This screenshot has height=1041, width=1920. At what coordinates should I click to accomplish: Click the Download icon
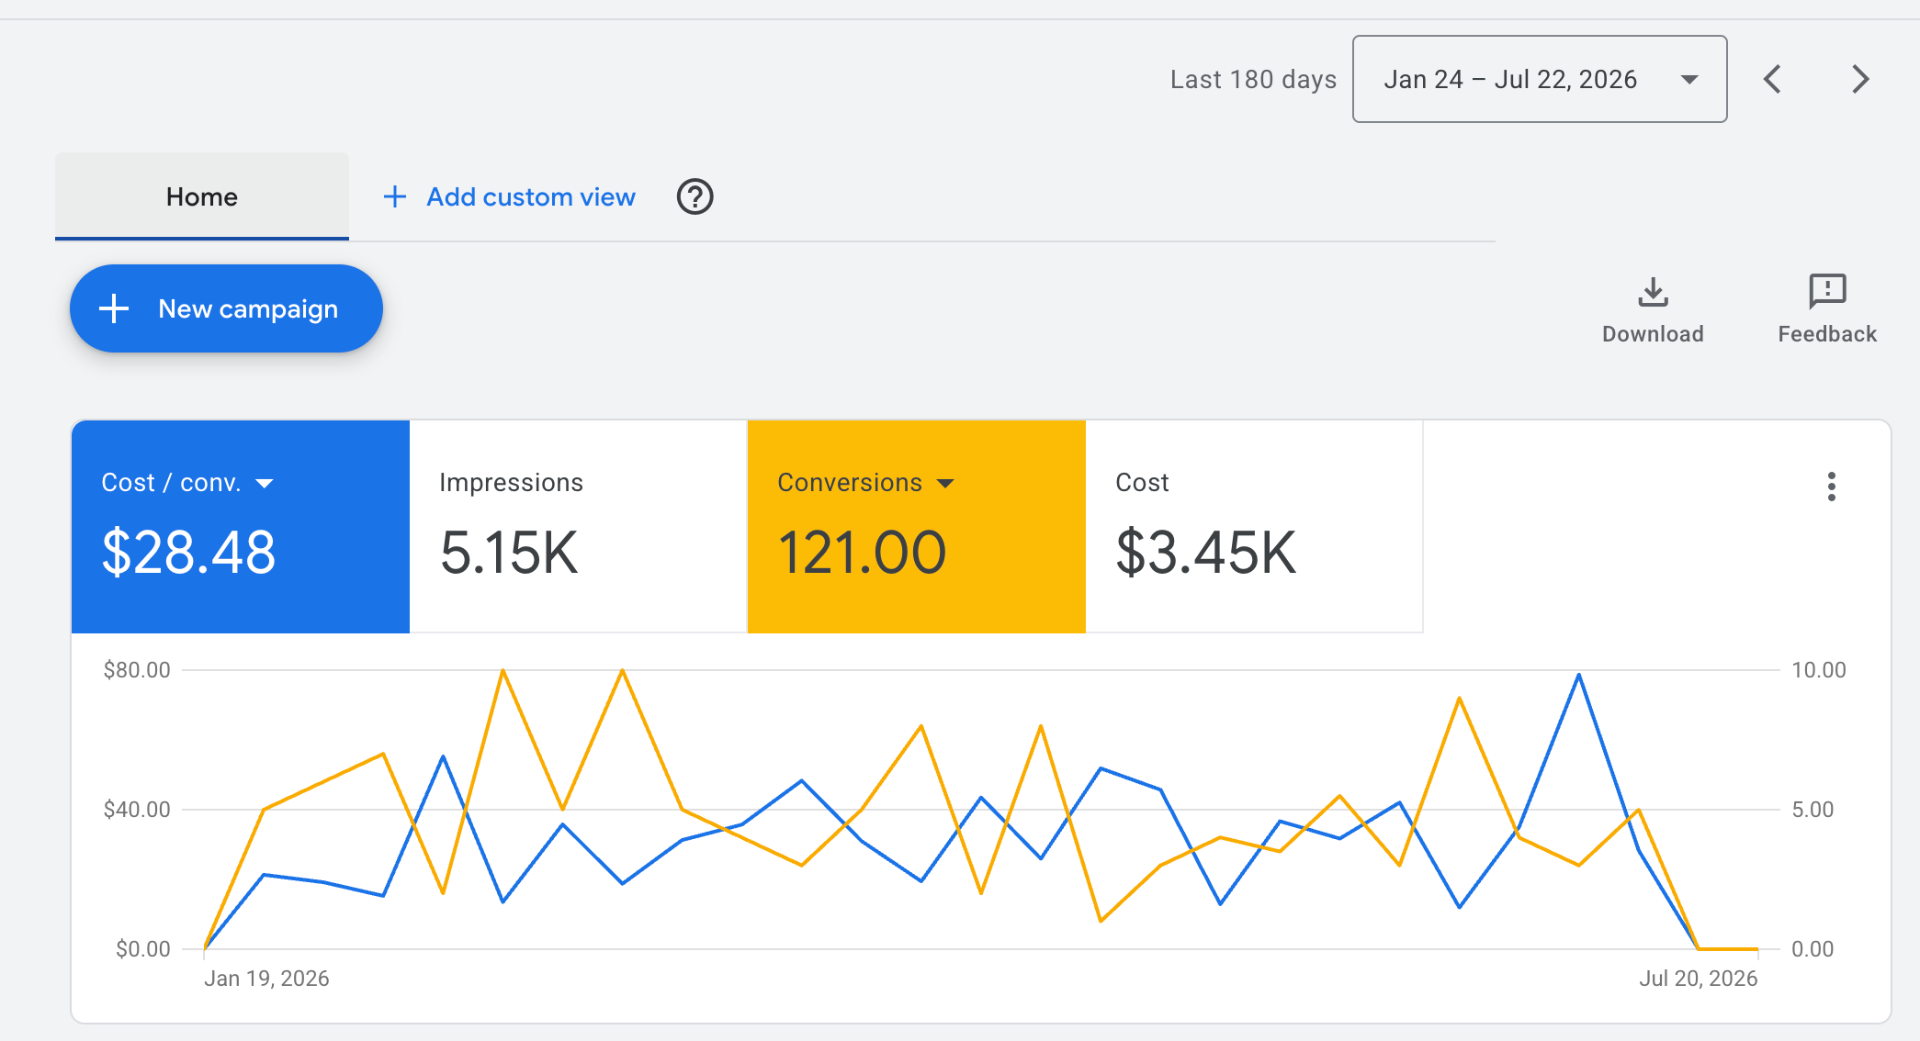coord(1653,292)
